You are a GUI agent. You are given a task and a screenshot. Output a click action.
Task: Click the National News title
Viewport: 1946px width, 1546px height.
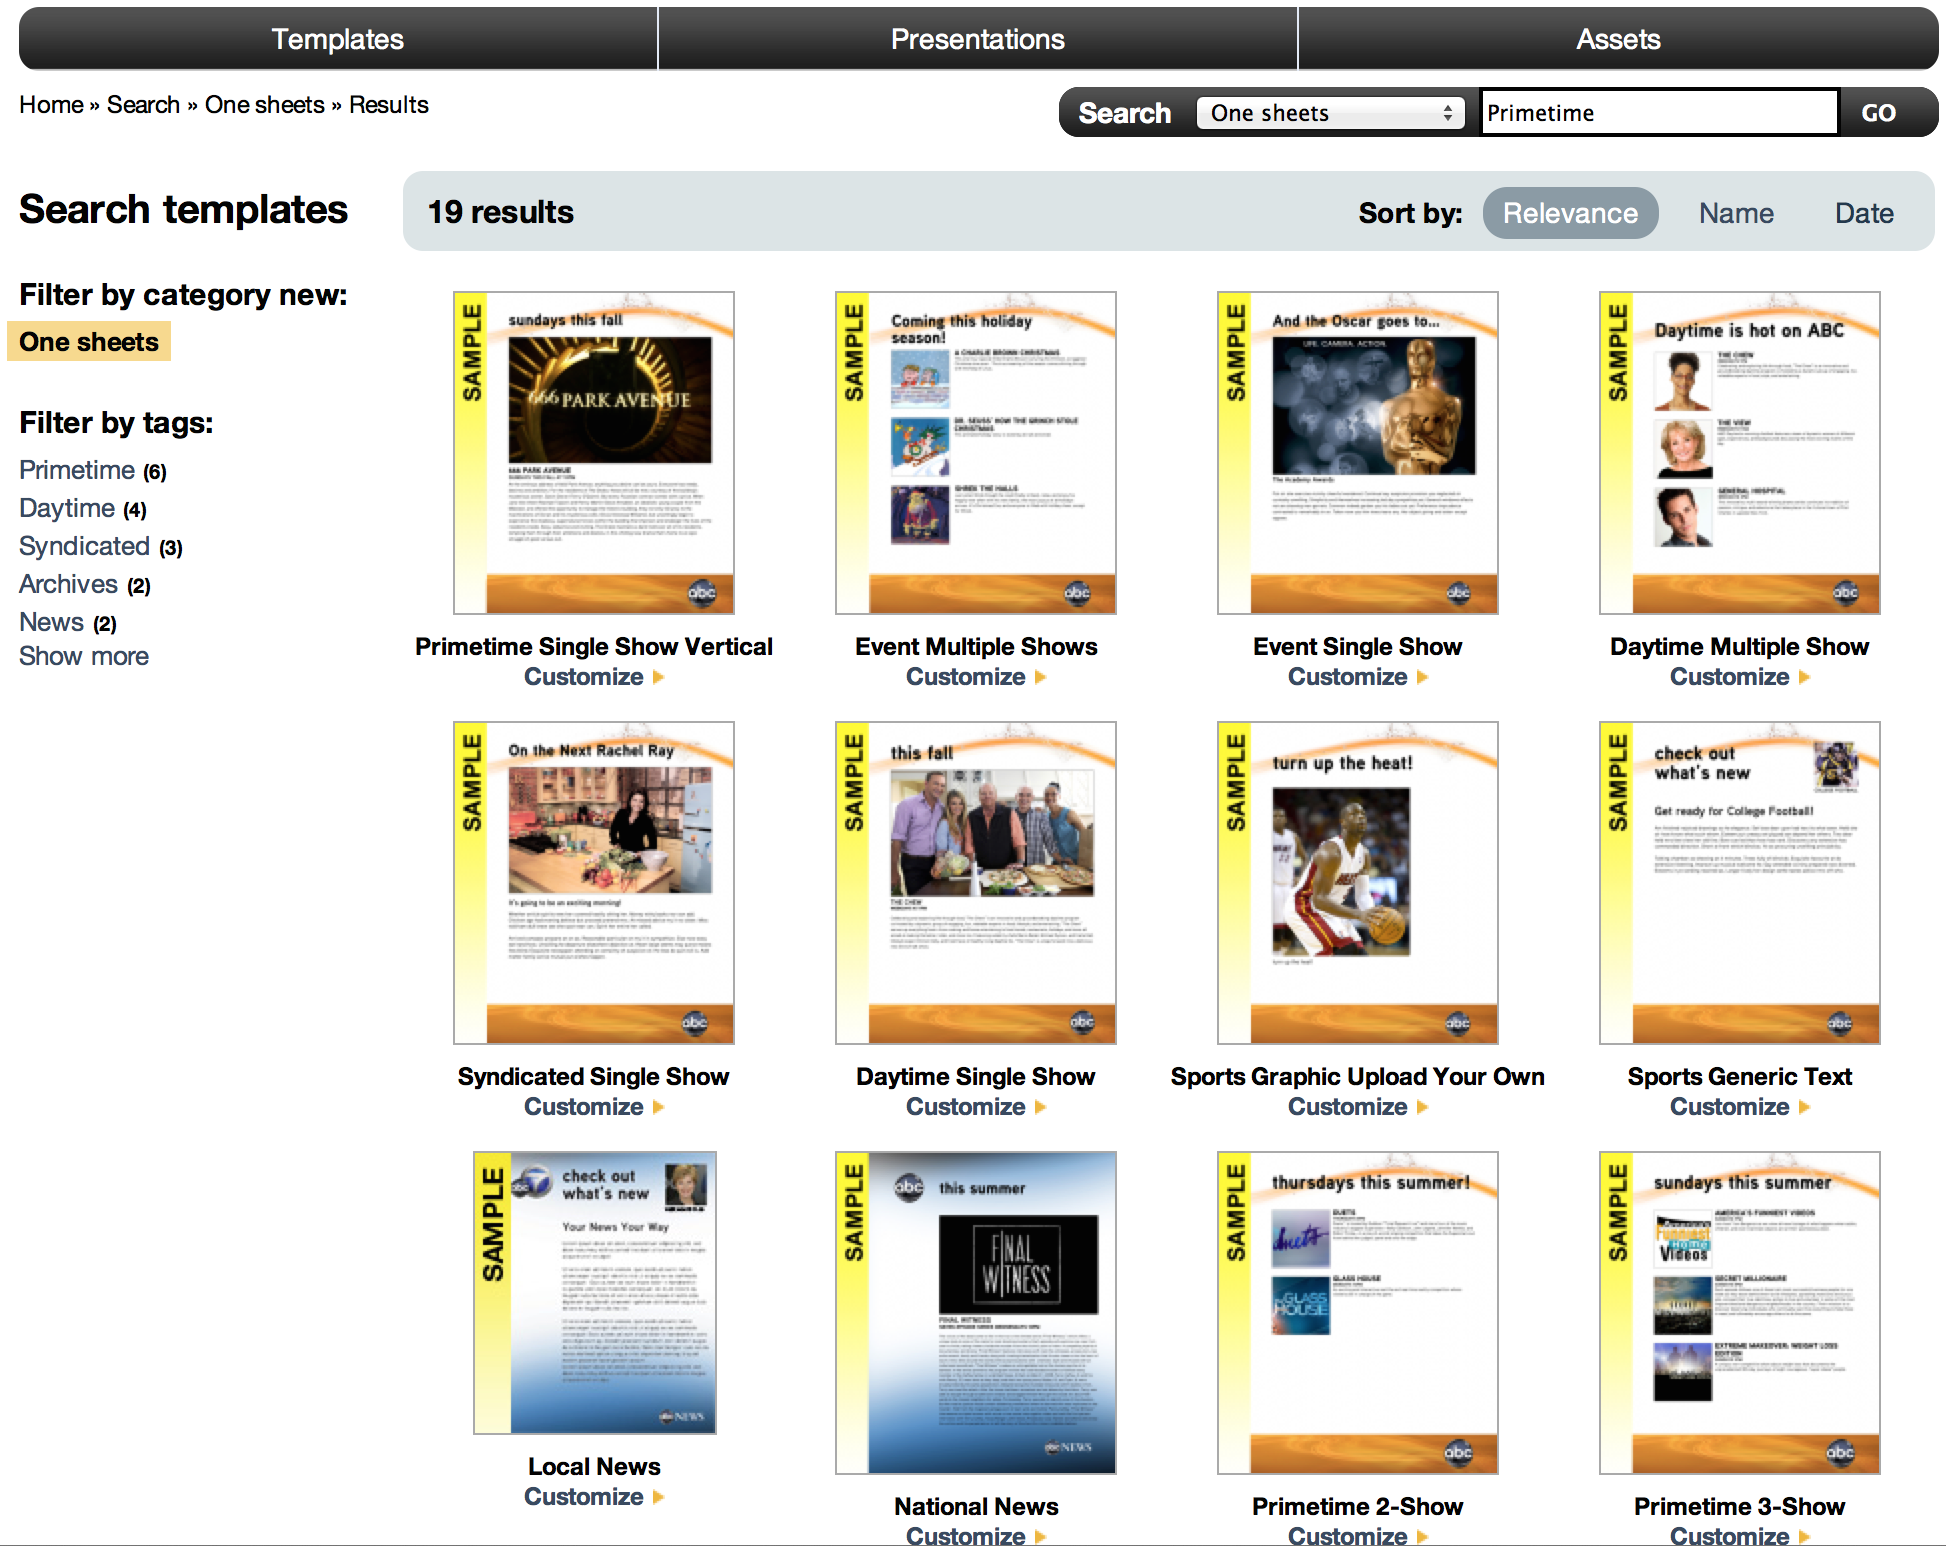click(x=976, y=1507)
